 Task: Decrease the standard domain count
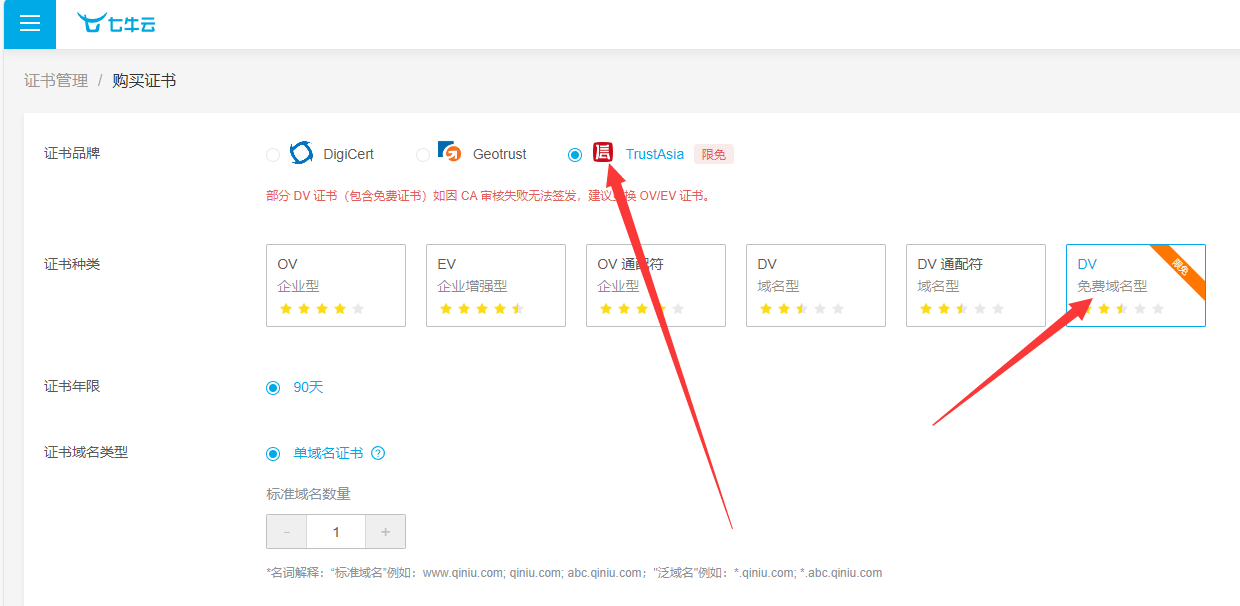[x=286, y=532]
